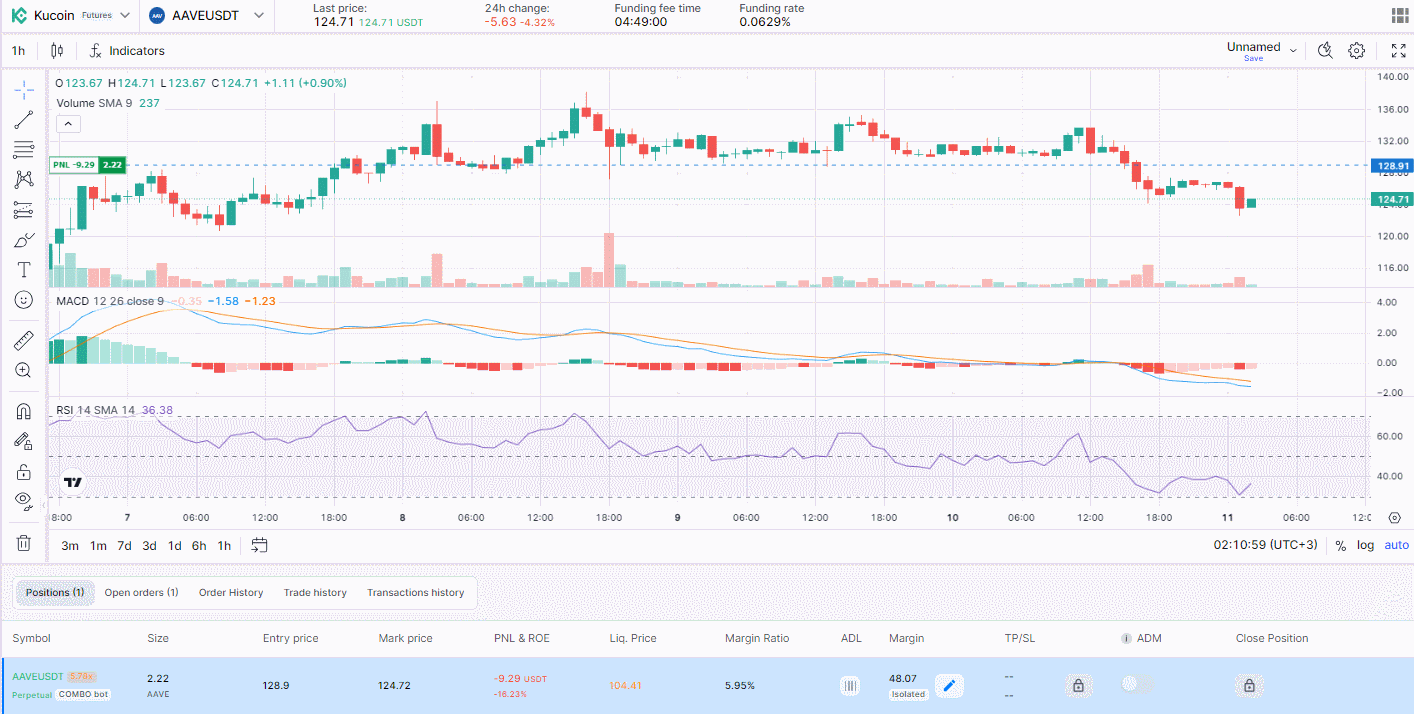Switch to the Trade history tab
Viewport: 1414px width, 714px height.
[x=315, y=593]
